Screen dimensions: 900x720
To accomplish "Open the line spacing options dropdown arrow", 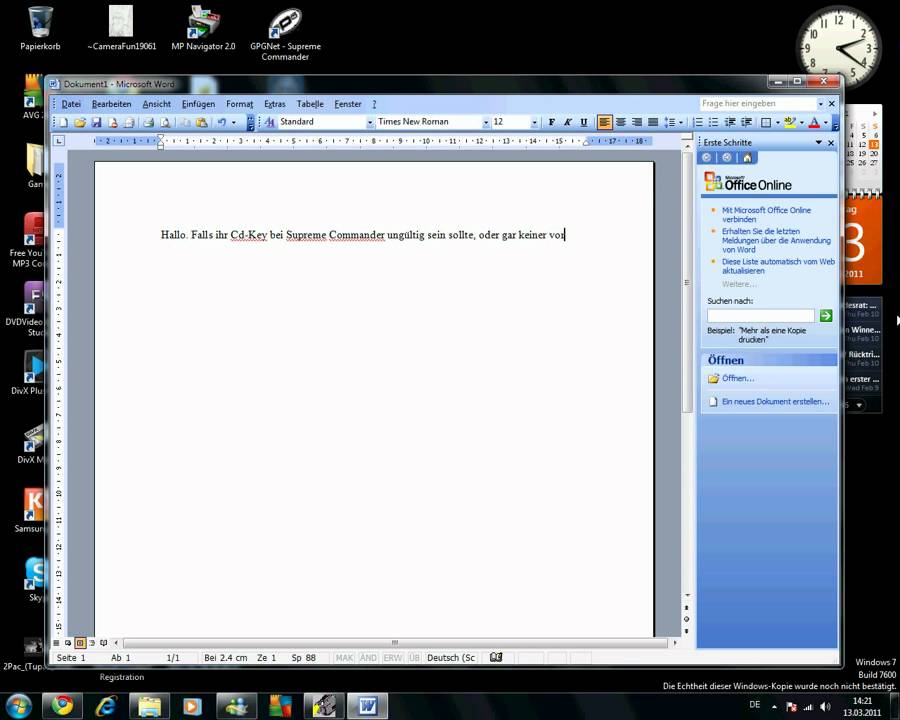I will click(x=681, y=122).
